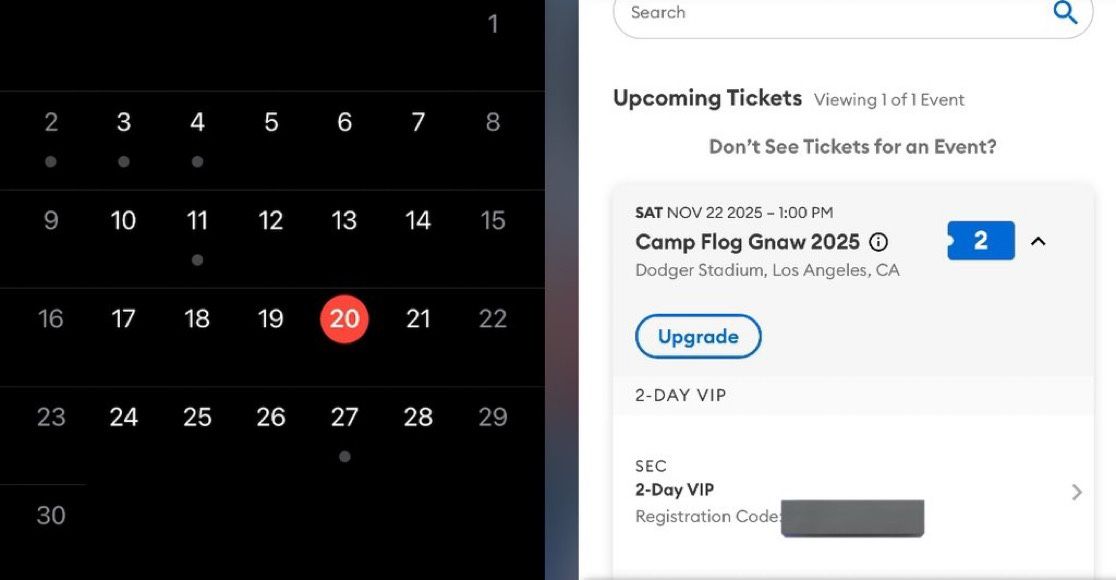Select November 30 on the calendar
Screen dimensions: 1116x580
click(50, 515)
